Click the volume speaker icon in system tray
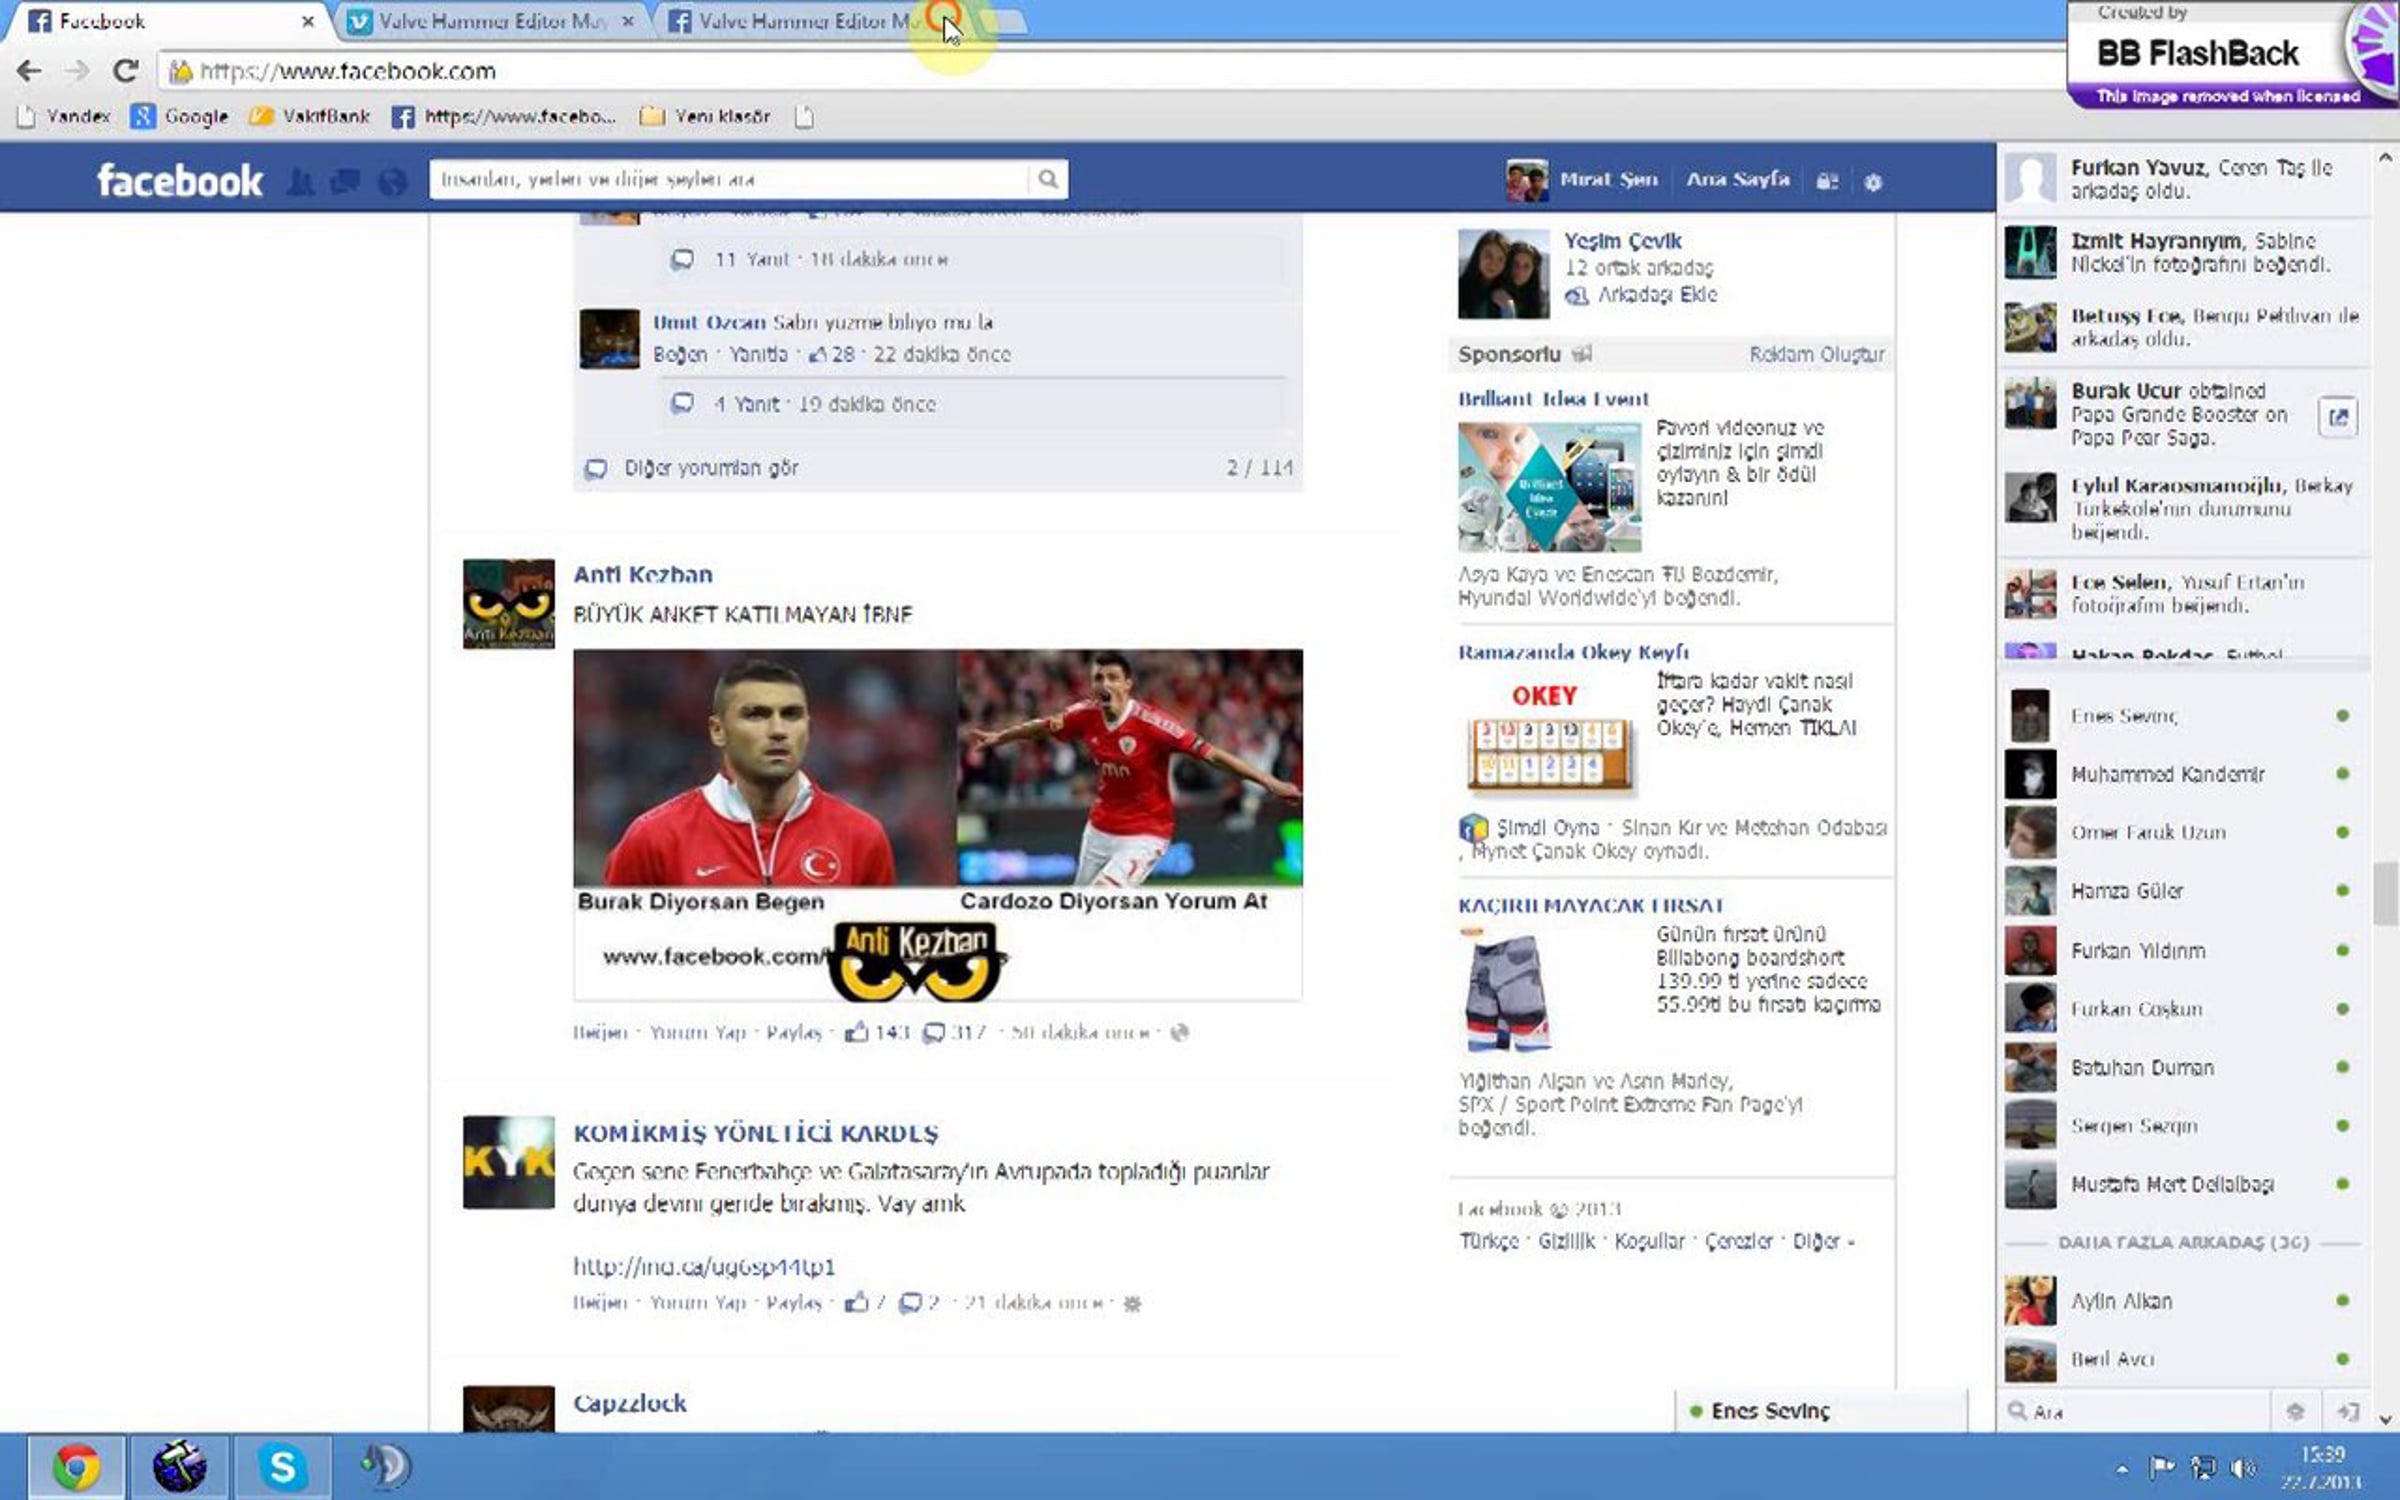The image size is (2400, 1500). click(2243, 1468)
